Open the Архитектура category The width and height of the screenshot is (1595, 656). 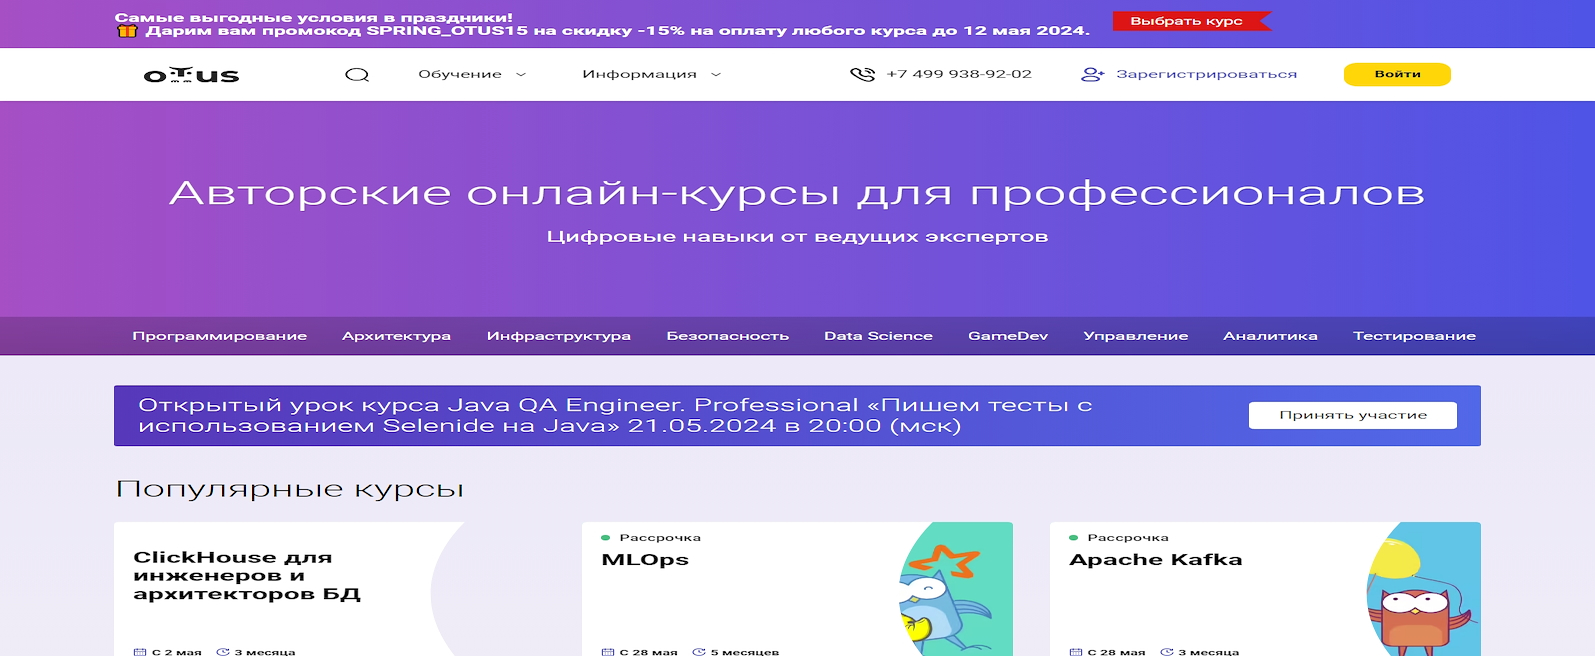[396, 336]
